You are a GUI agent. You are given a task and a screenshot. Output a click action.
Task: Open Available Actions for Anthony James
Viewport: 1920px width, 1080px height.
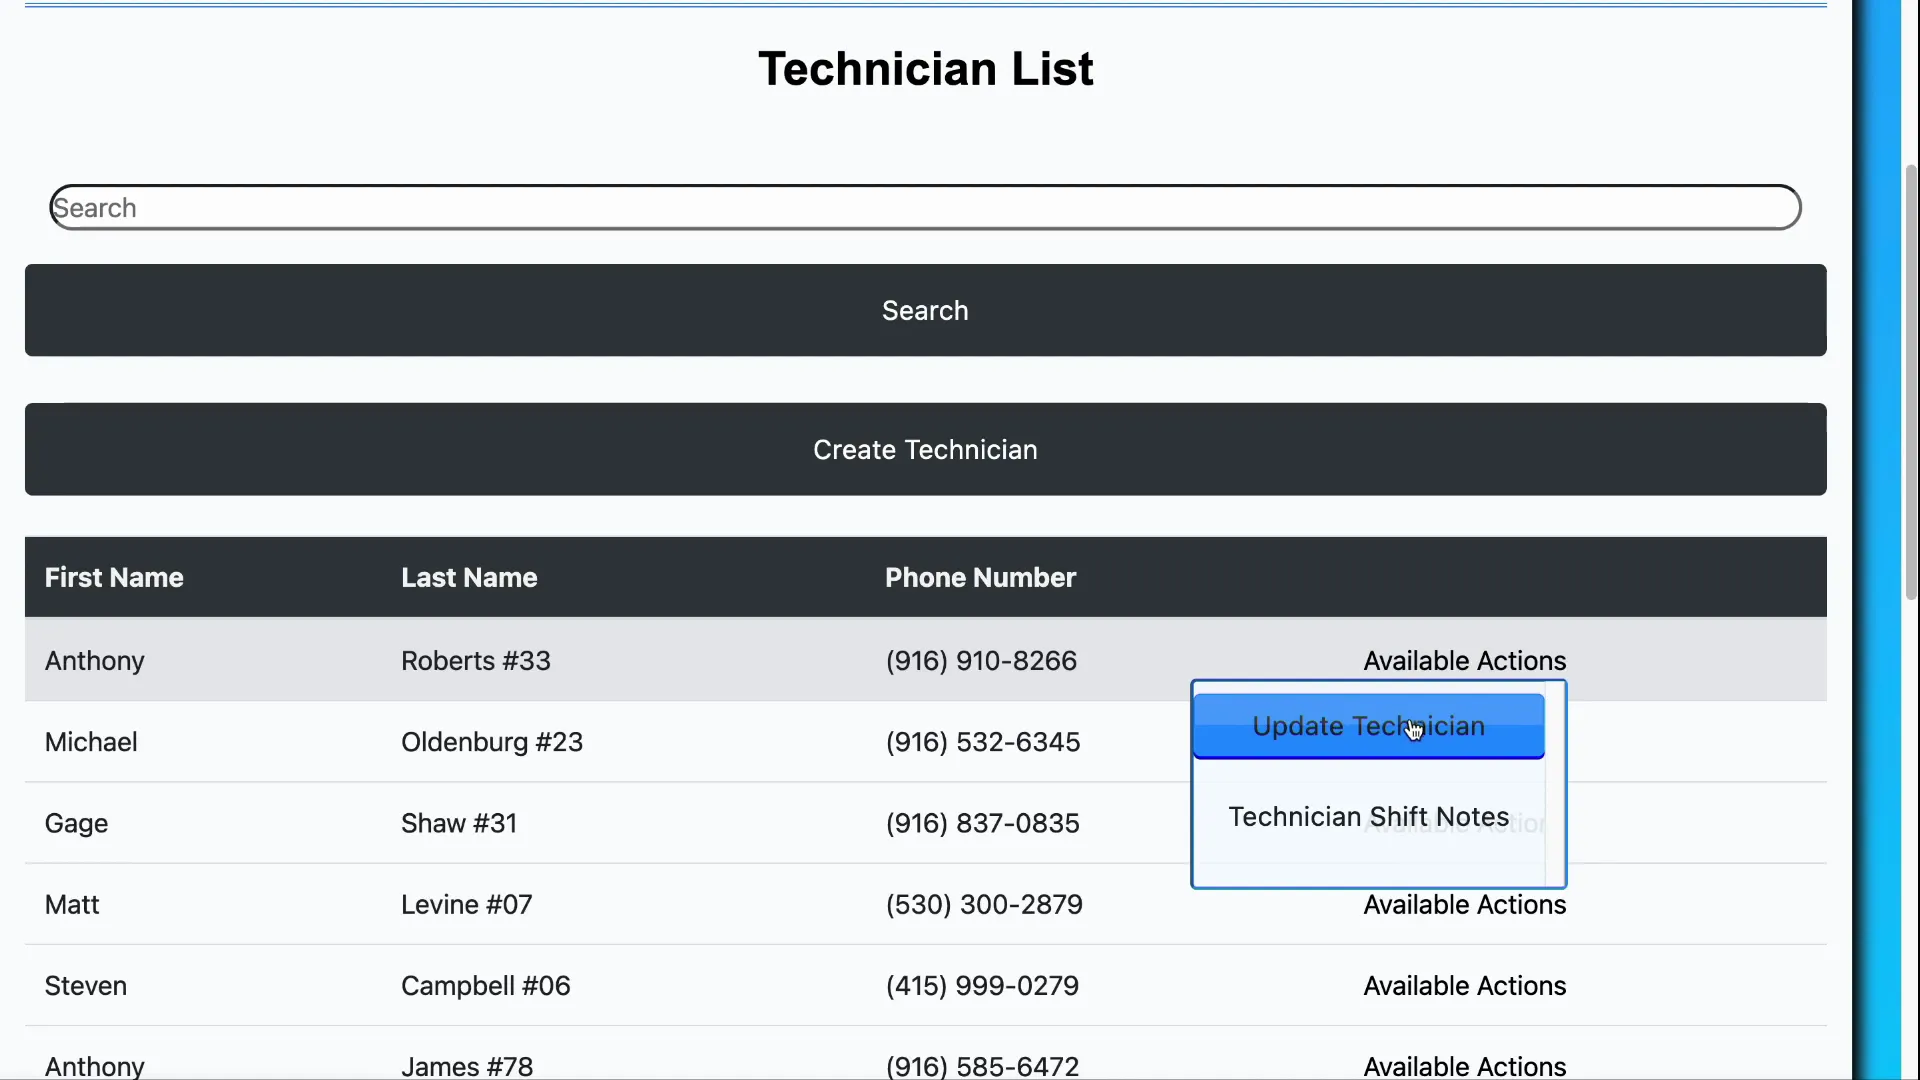1464,1066
